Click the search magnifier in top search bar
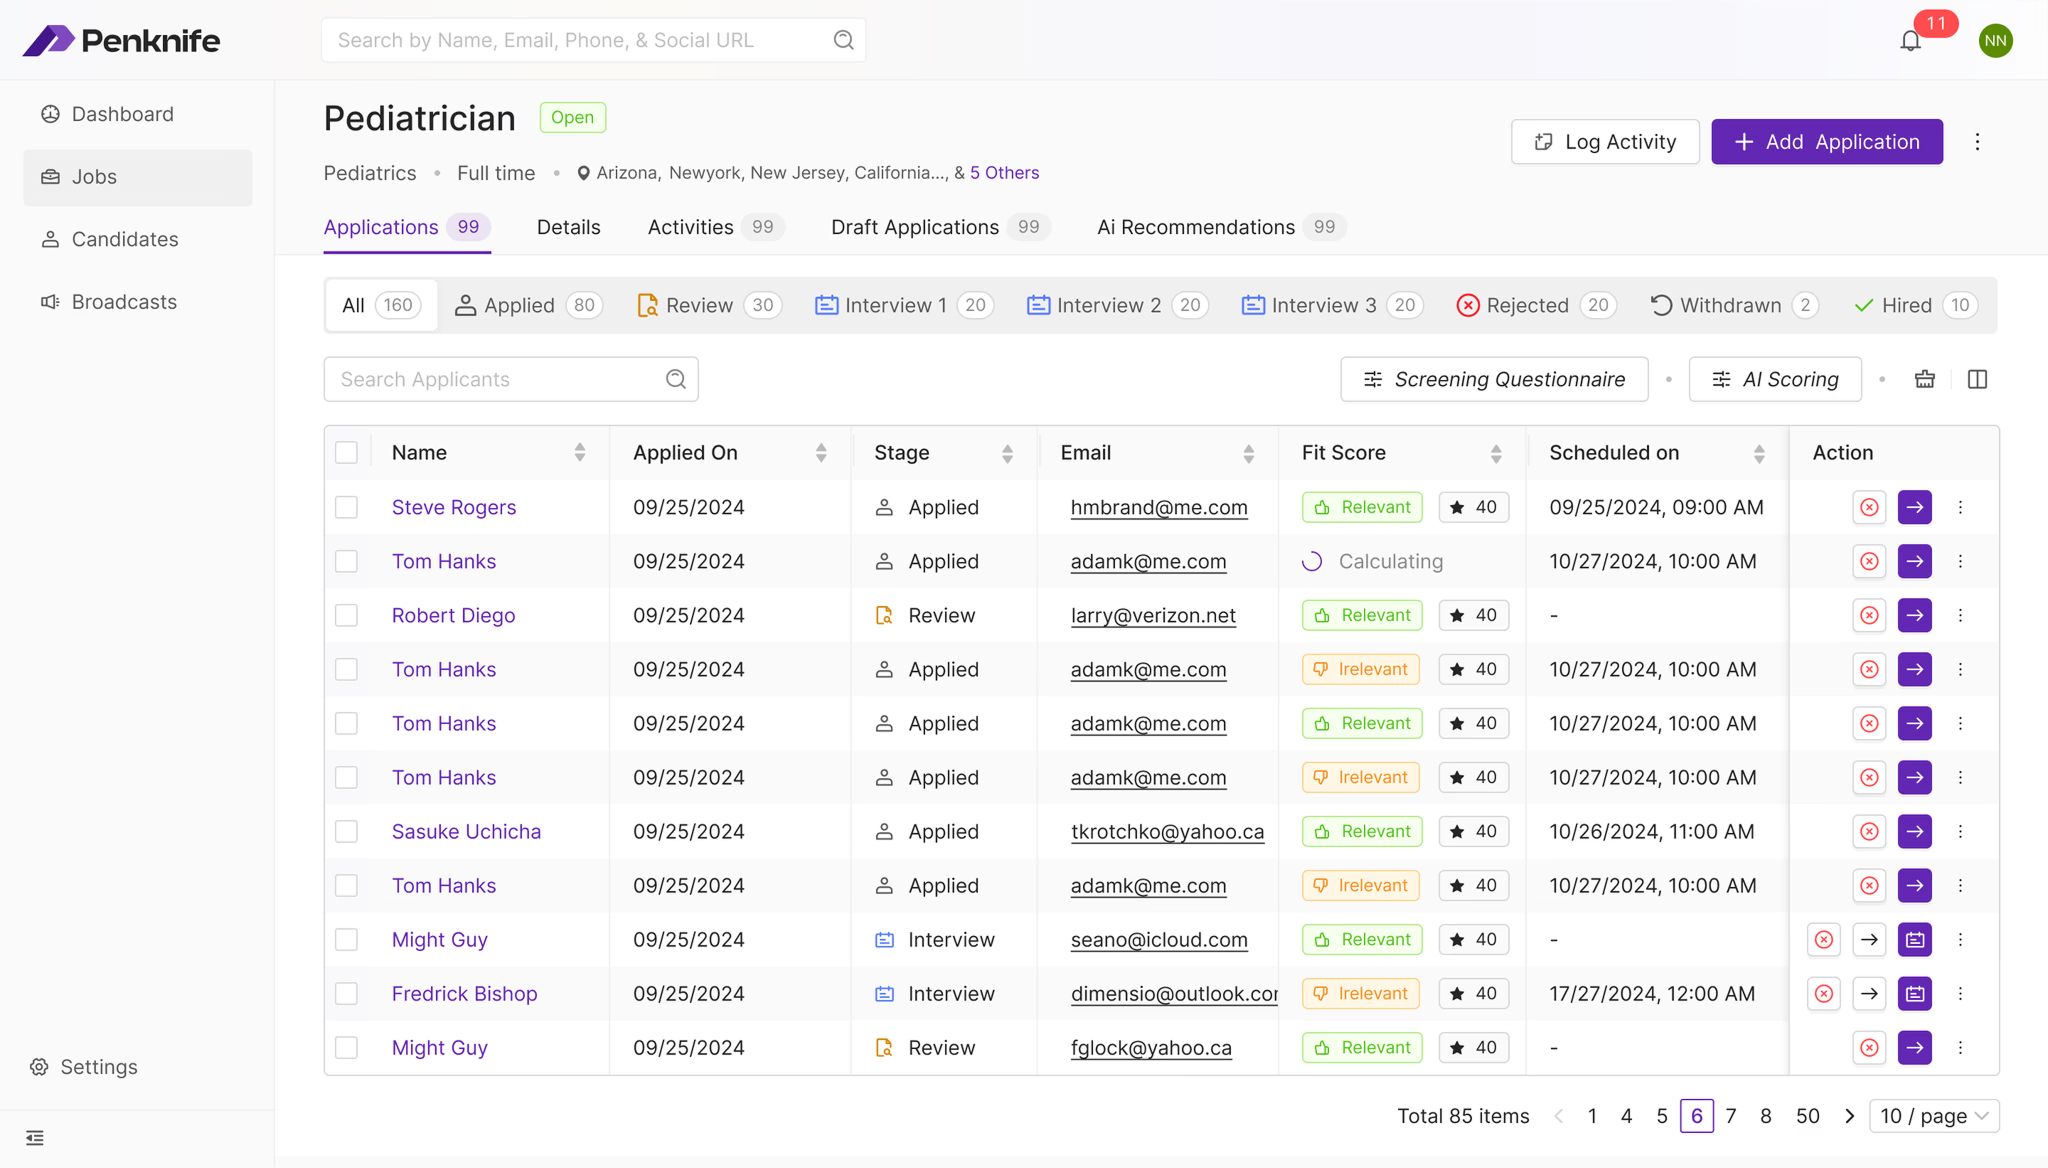 (843, 40)
